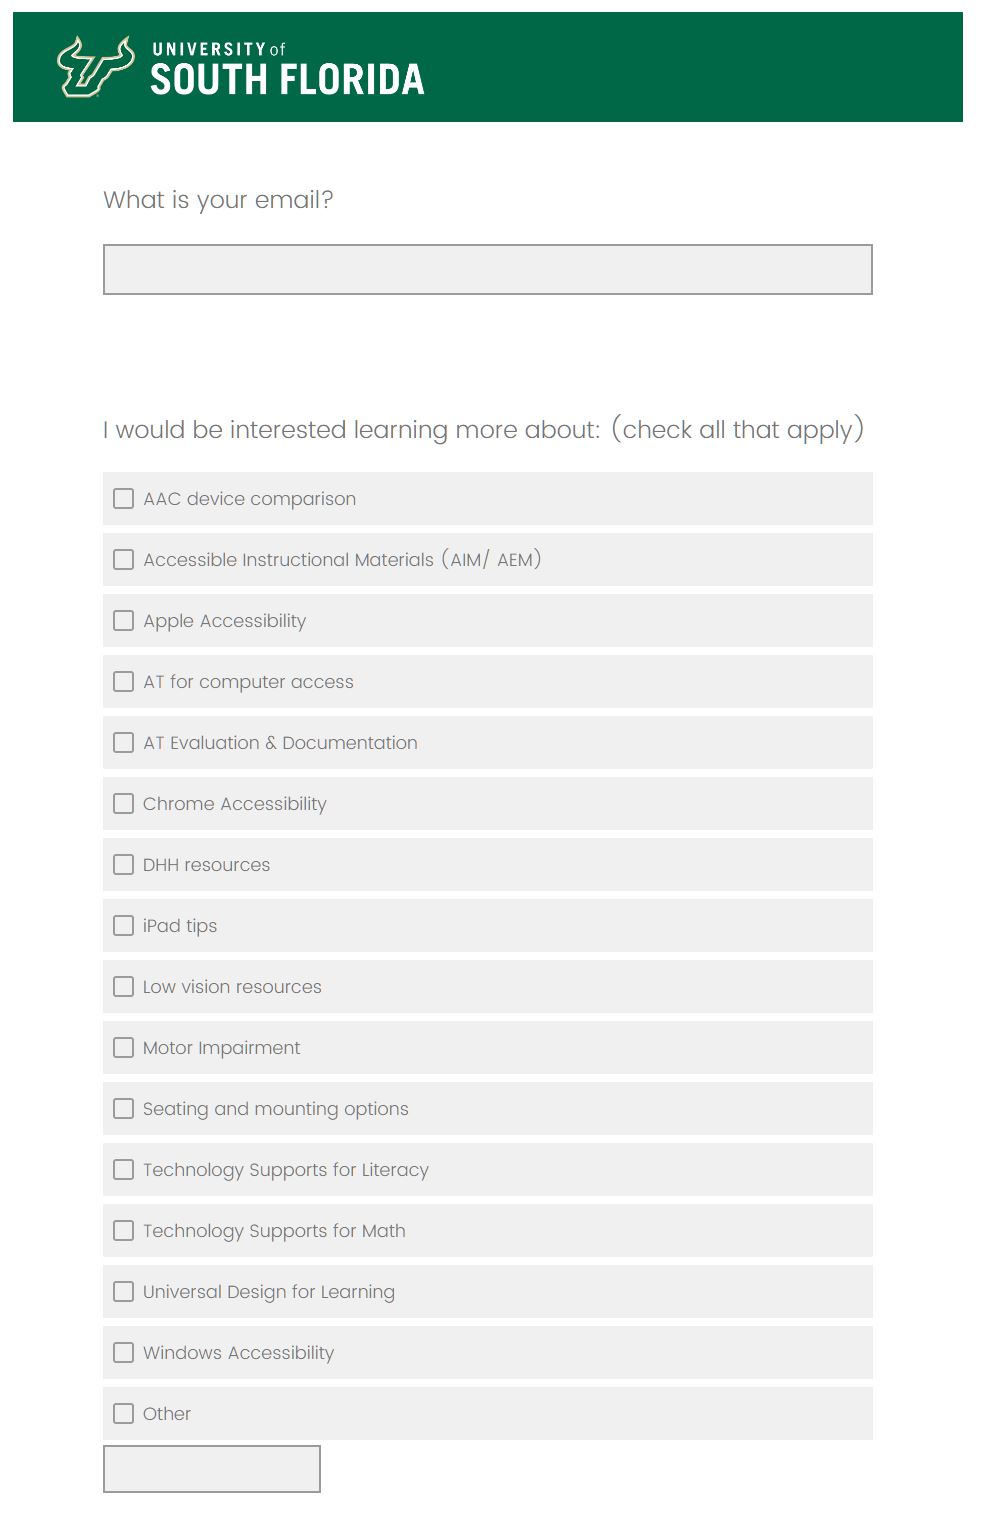Enable Windows Accessibility checkbox

click(x=123, y=1352)
